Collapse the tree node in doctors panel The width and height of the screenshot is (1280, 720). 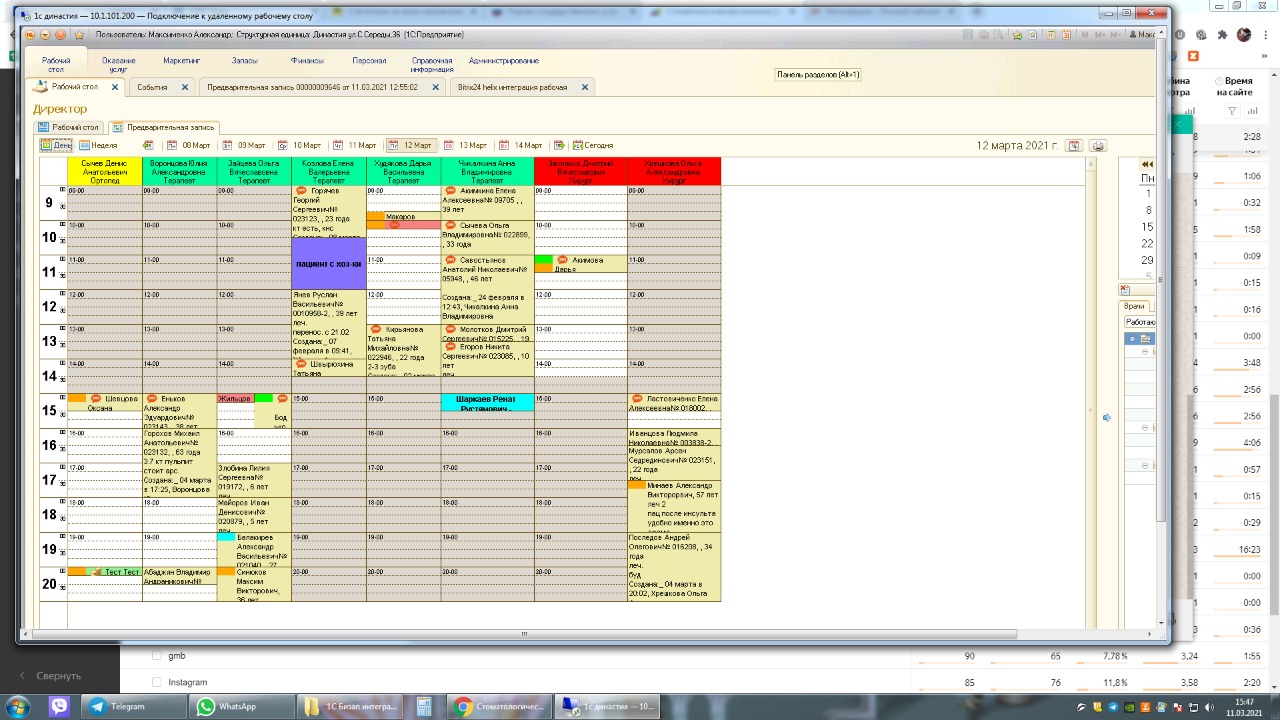(1132, 339)
